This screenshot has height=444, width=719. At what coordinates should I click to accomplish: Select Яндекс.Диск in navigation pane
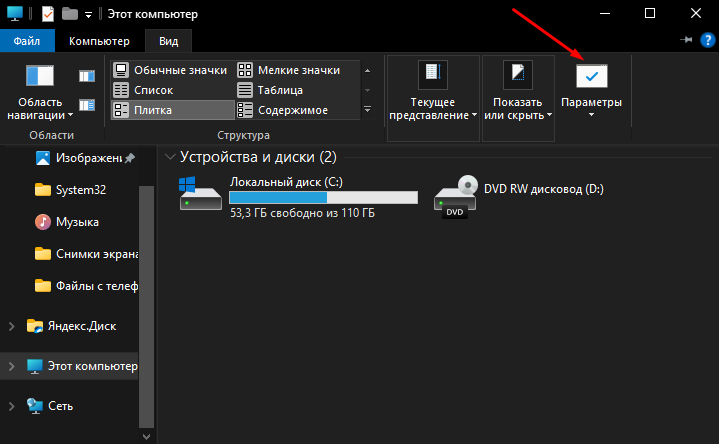(72, 326)
